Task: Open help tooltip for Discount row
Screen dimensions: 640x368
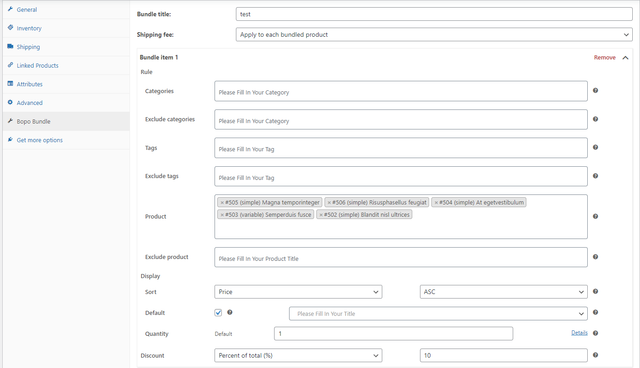Action: tap(596, 355)
